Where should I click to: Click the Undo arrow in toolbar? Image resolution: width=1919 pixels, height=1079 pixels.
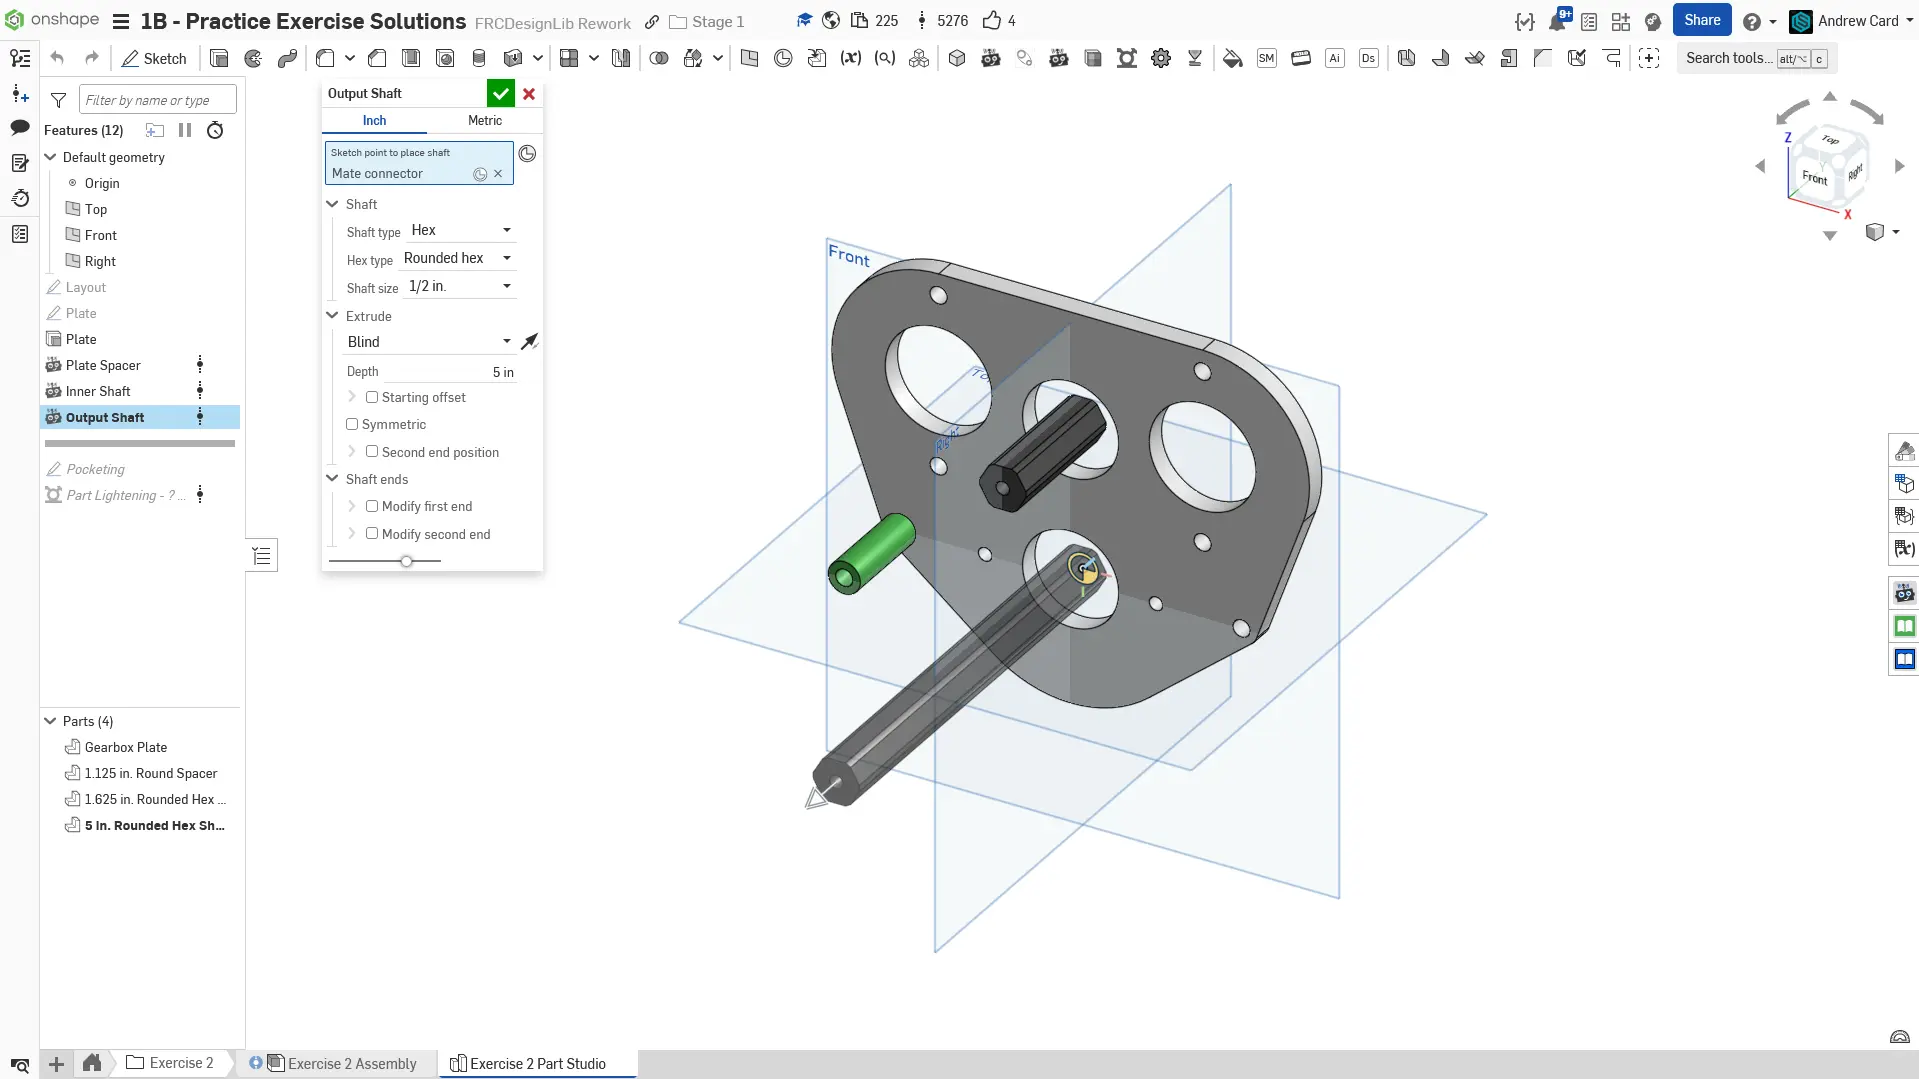(57, 58)
